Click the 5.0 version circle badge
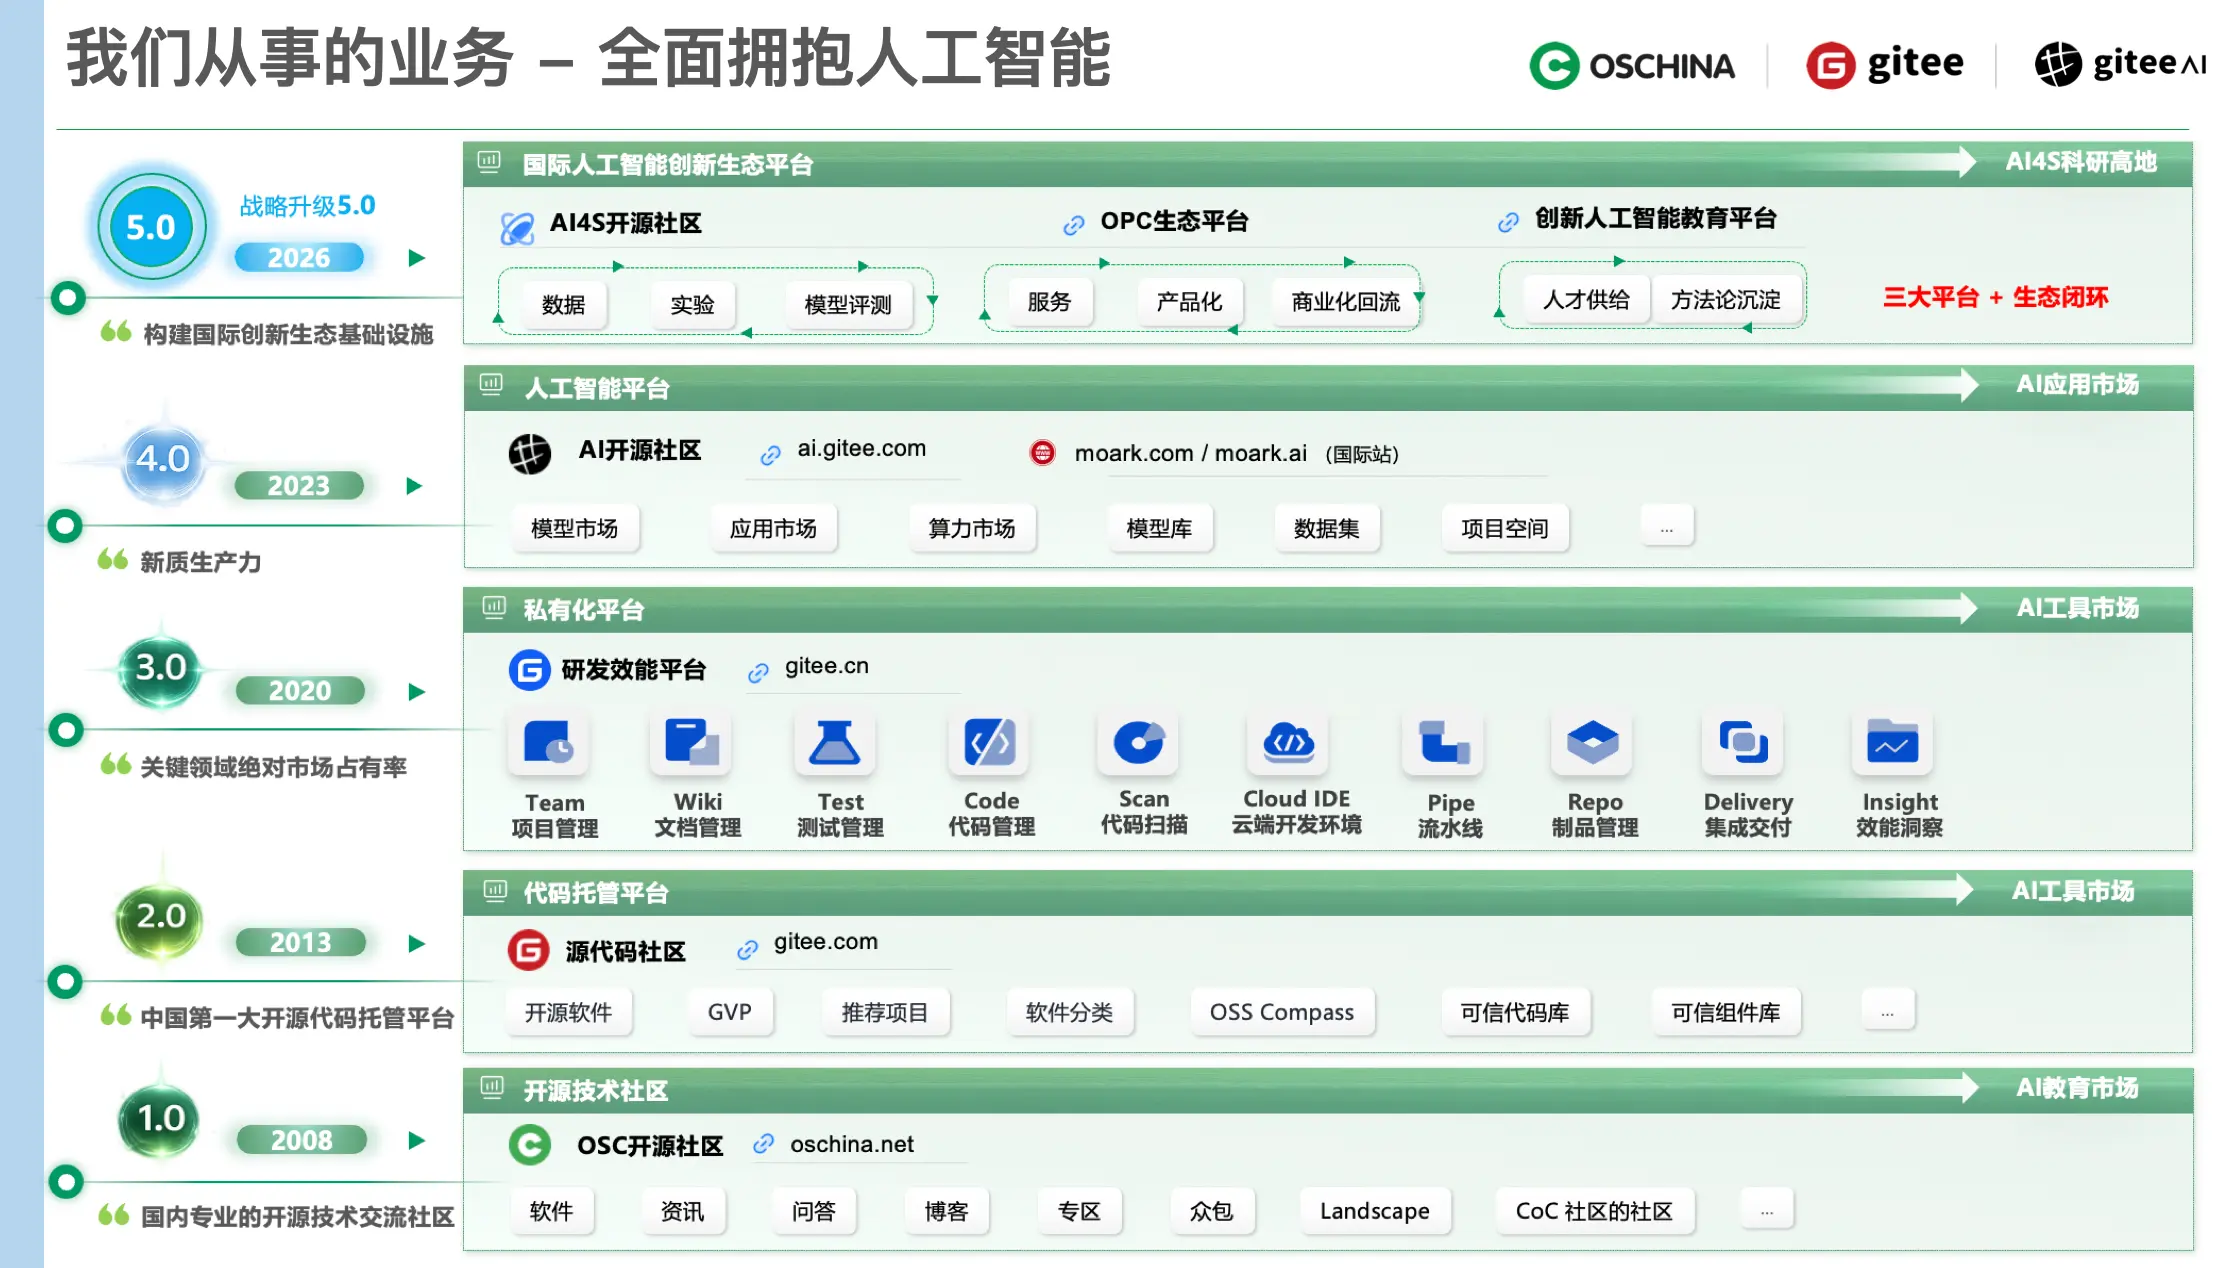Image resolution: width=2224 pixels, height=1268 pixels. coord(151,227)
